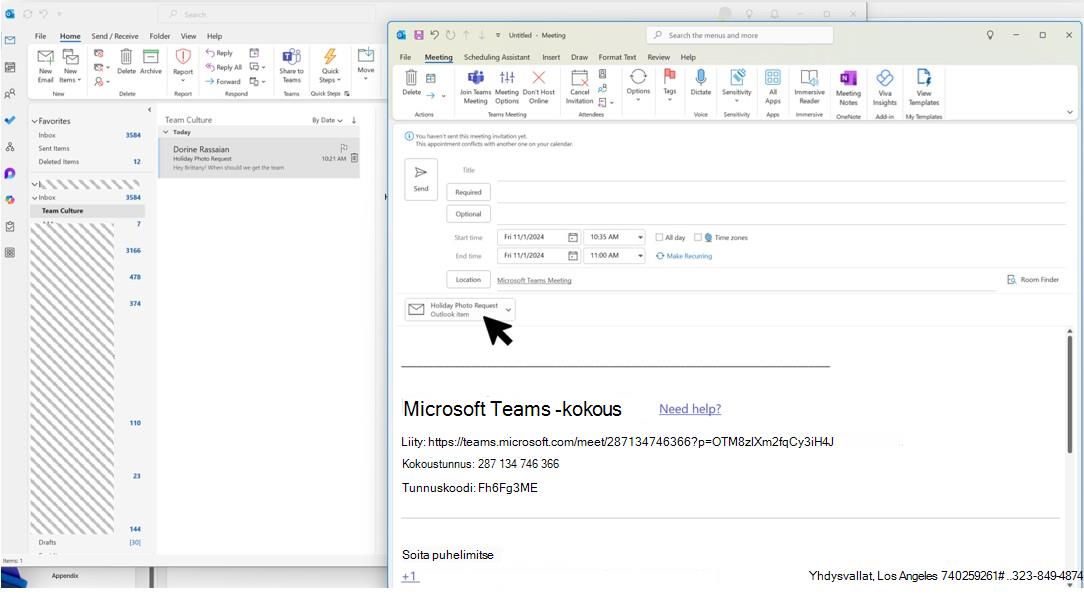The height and width of the screenshot is (597, 1084).
Task: Click Reply in main Outlook ribbon
Action: [x=219, y=53]
